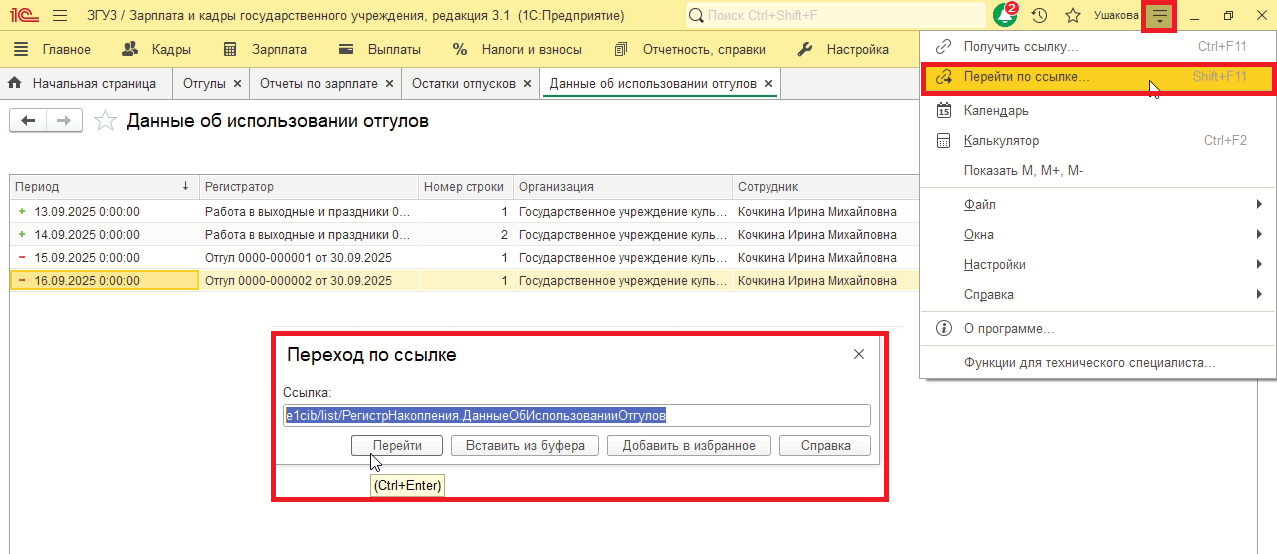Open the Главное section

[54, 50]
